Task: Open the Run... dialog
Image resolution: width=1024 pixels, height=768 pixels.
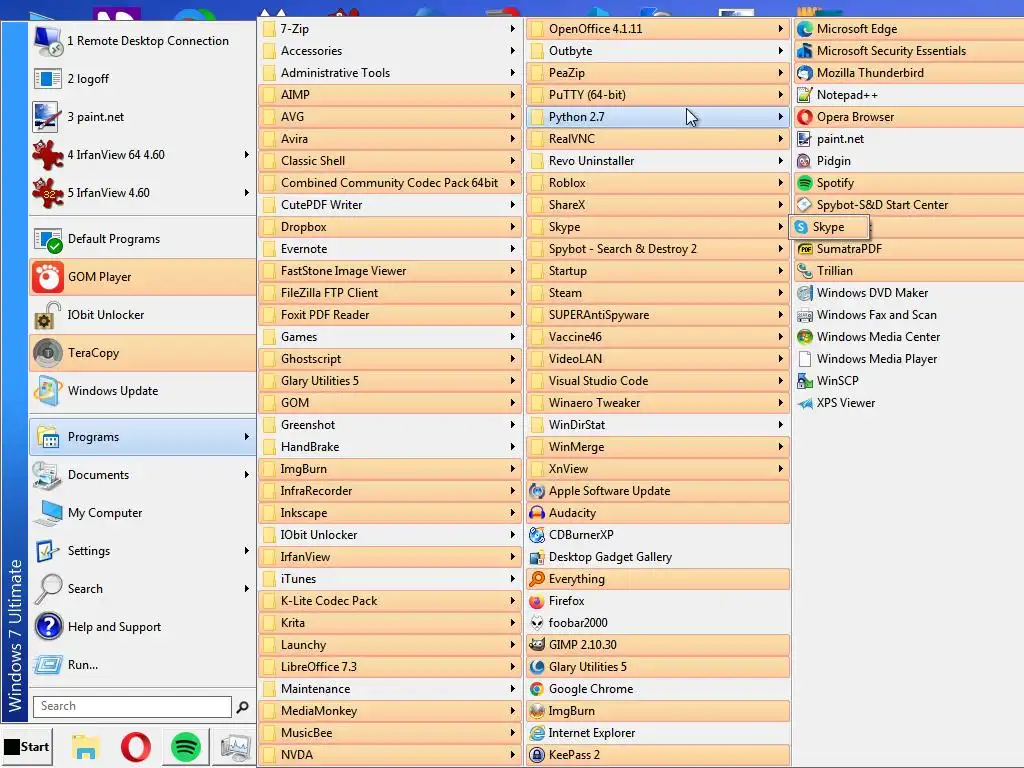Action: tap(142, 665)
